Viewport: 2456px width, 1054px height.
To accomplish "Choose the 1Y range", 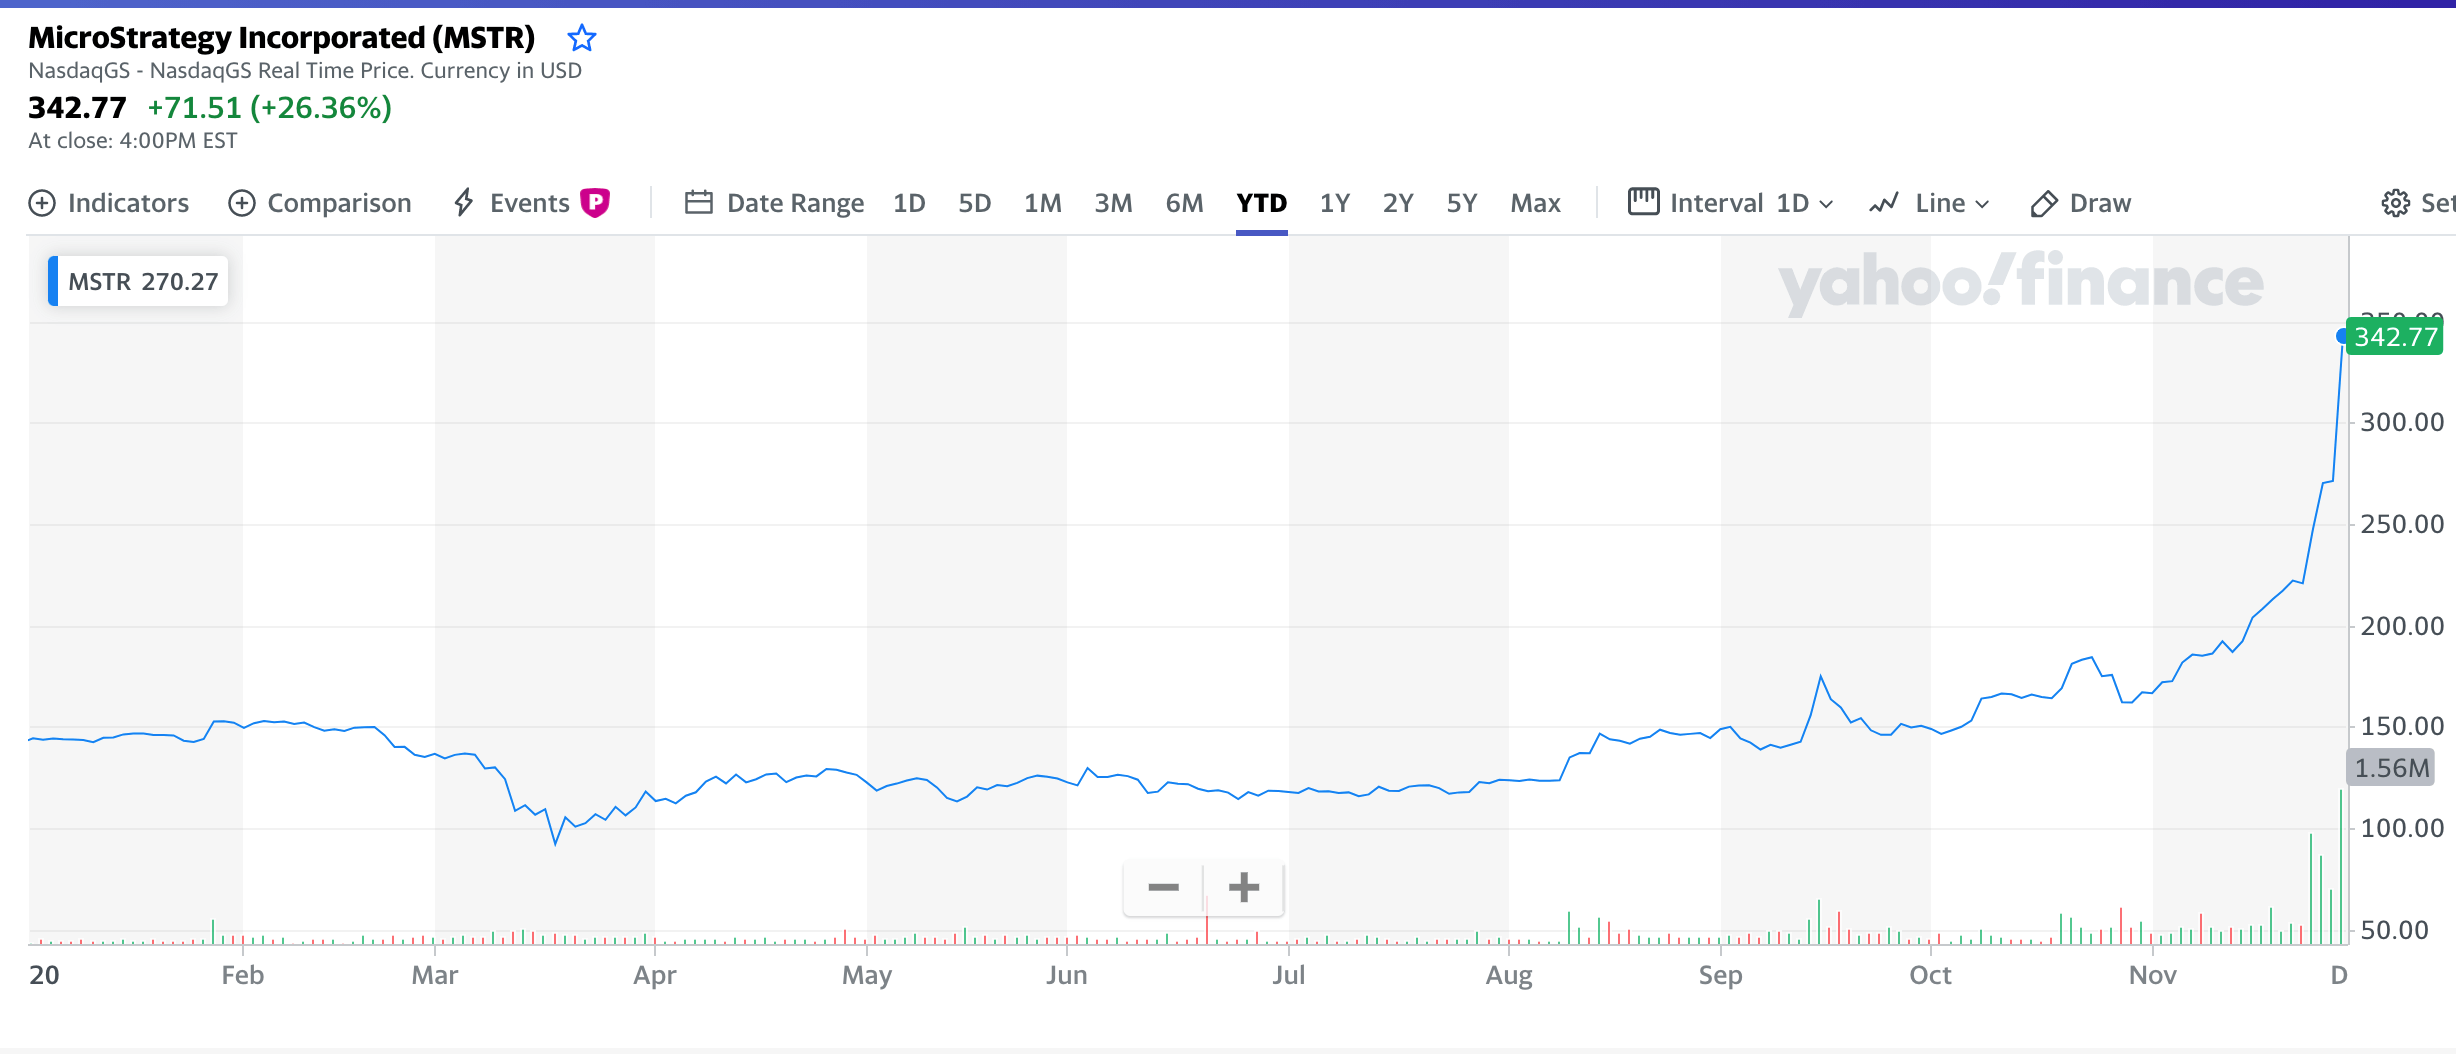I will pos(1335,203).
